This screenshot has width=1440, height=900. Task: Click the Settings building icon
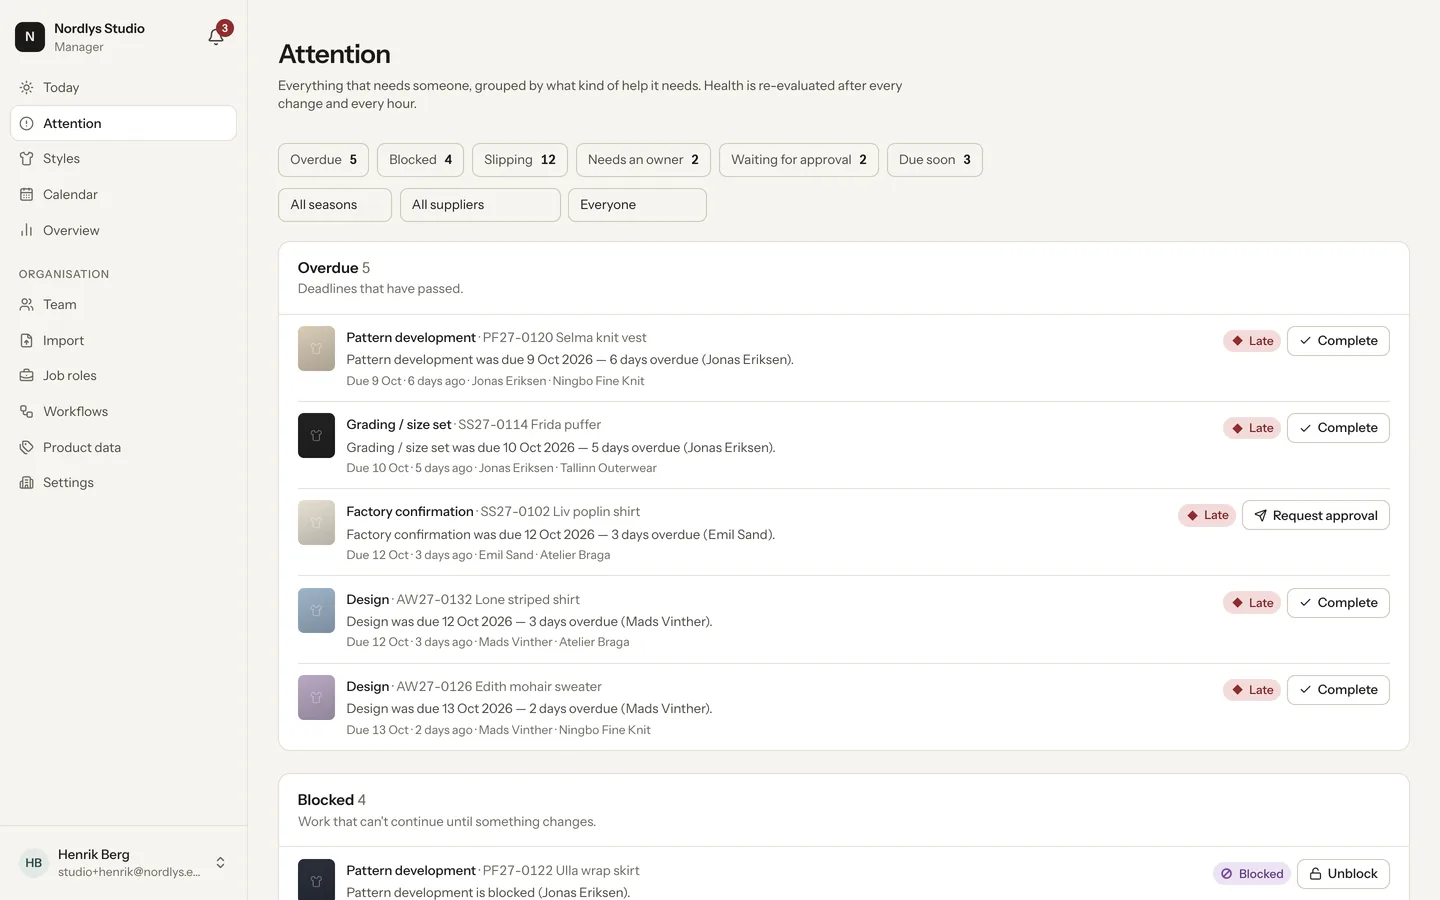tap(27, 483)
